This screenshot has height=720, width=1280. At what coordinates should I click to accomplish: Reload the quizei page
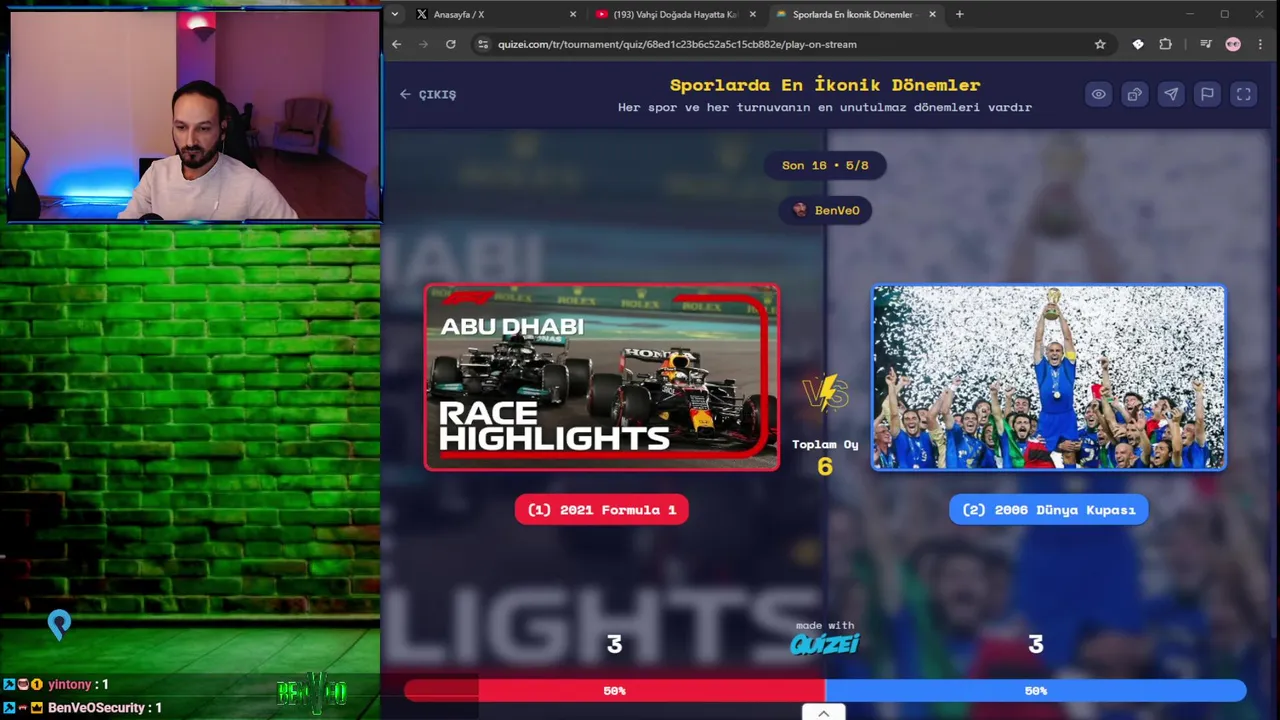[451, 44]
